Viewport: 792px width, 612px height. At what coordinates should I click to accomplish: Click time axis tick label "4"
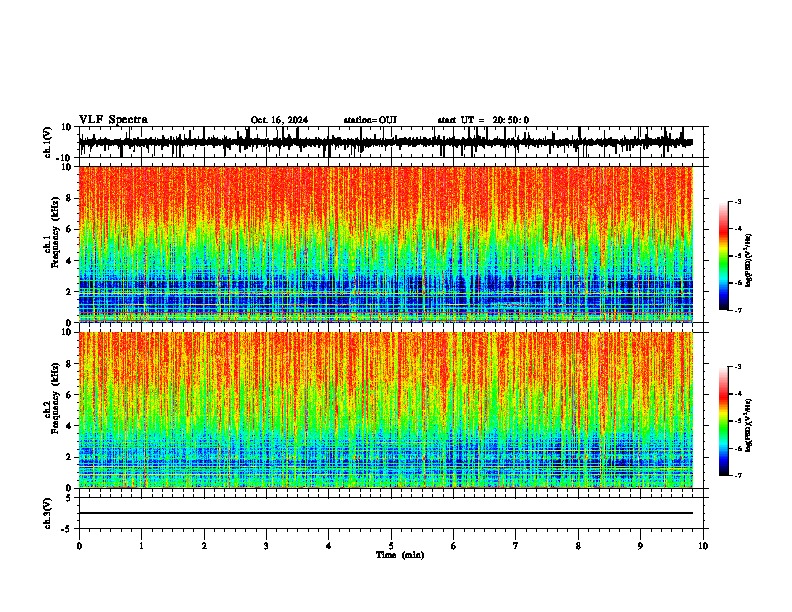(x=329, y=546)
